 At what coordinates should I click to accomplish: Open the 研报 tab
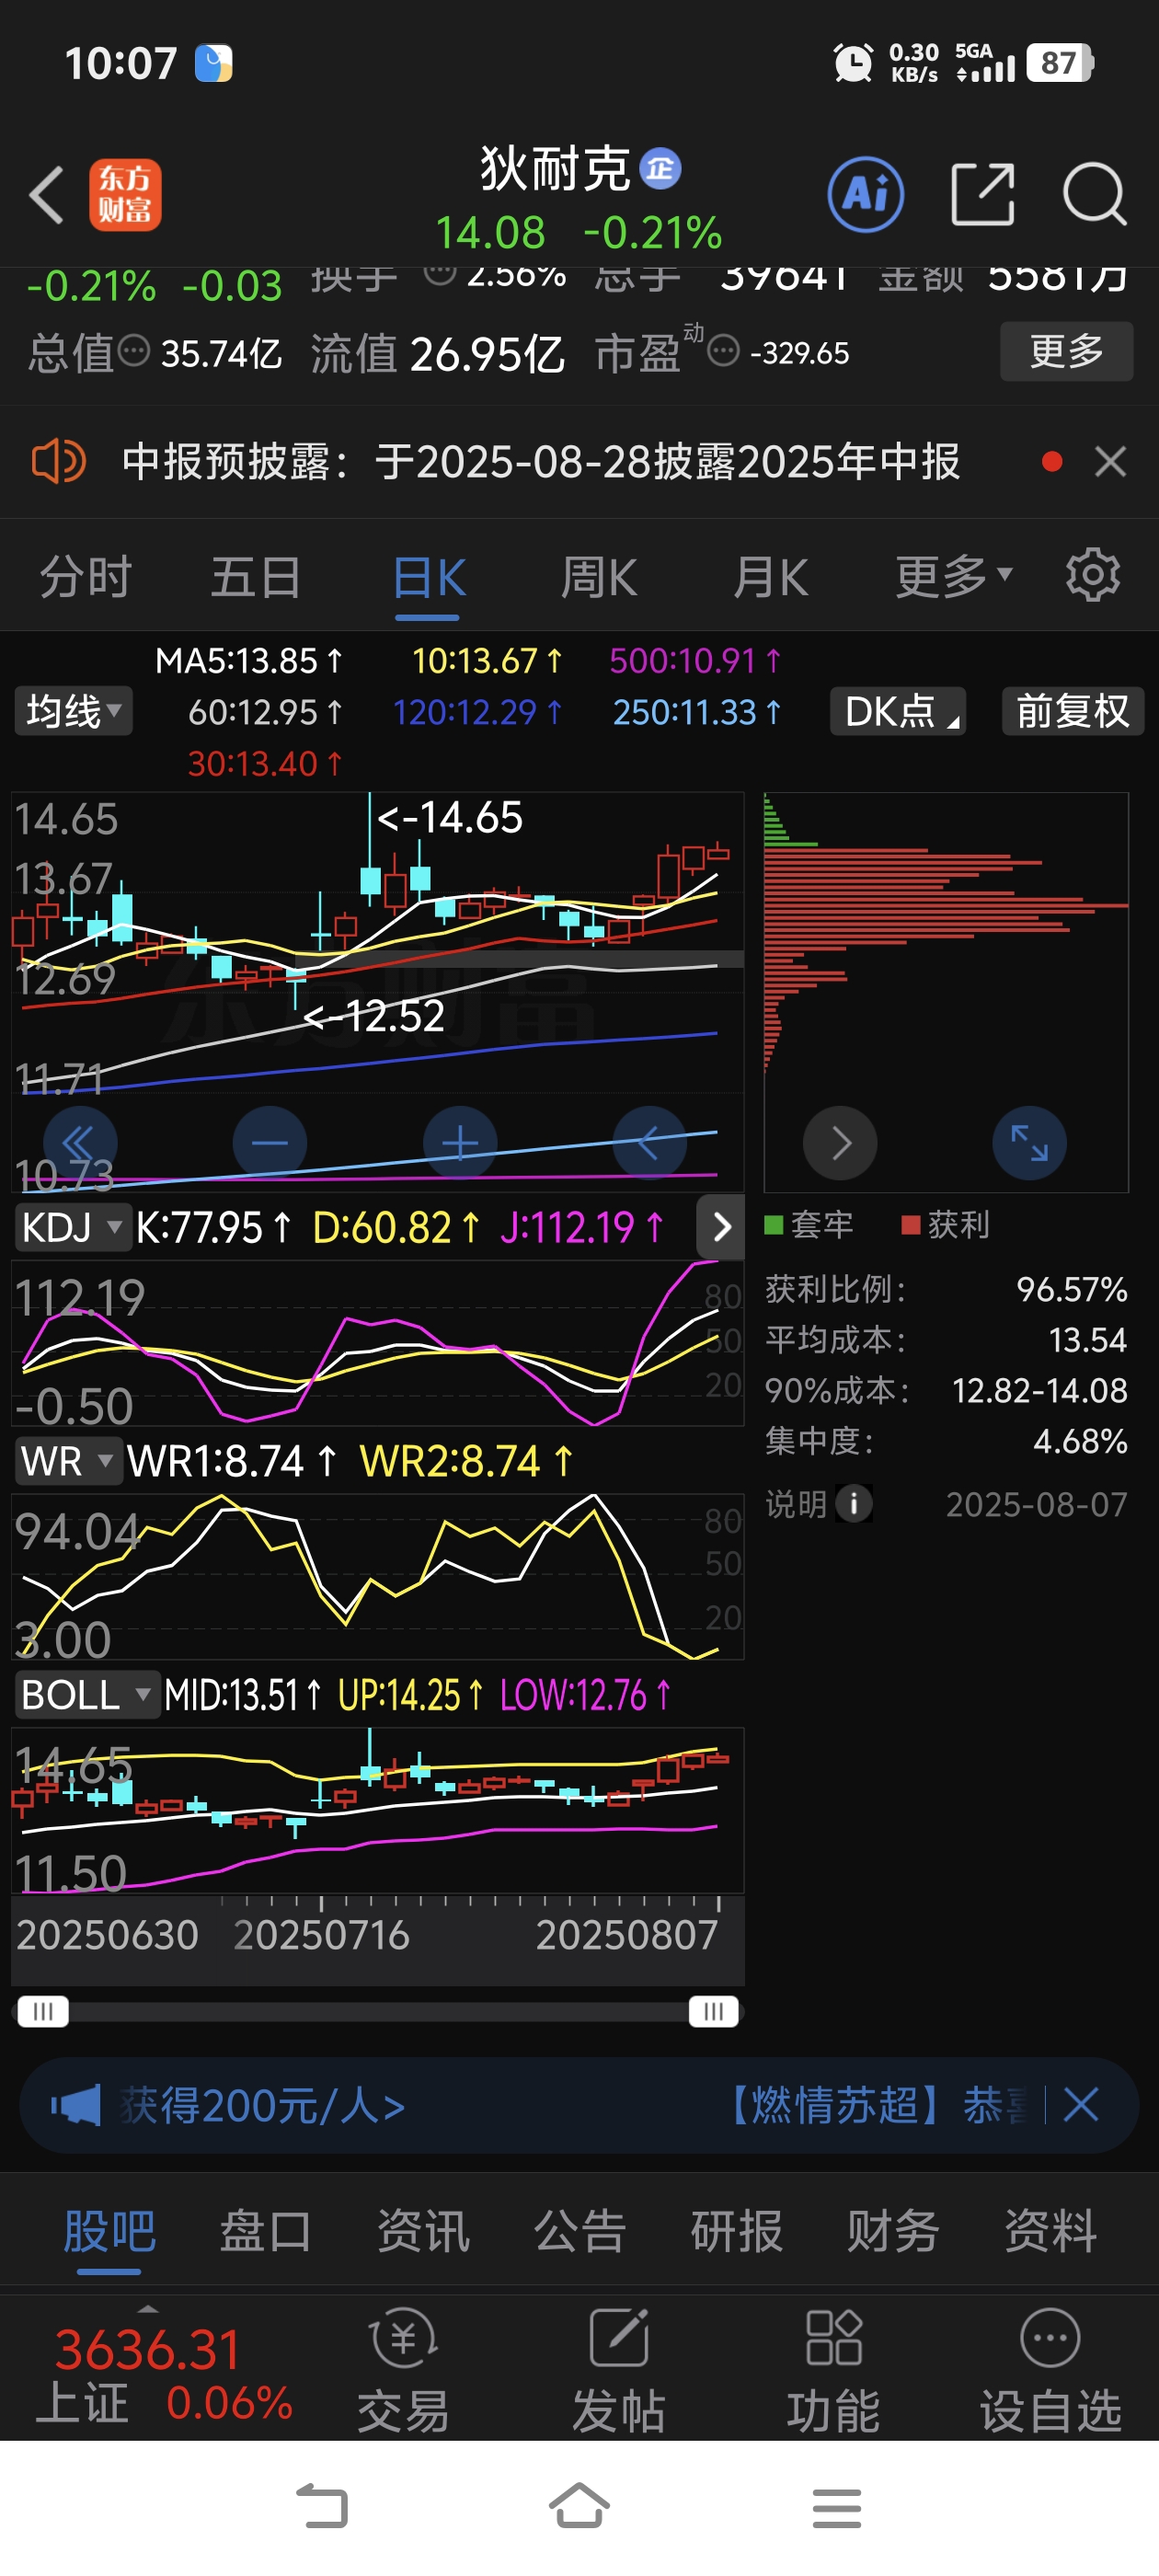pyautogui.click(x=737, y=2231)
